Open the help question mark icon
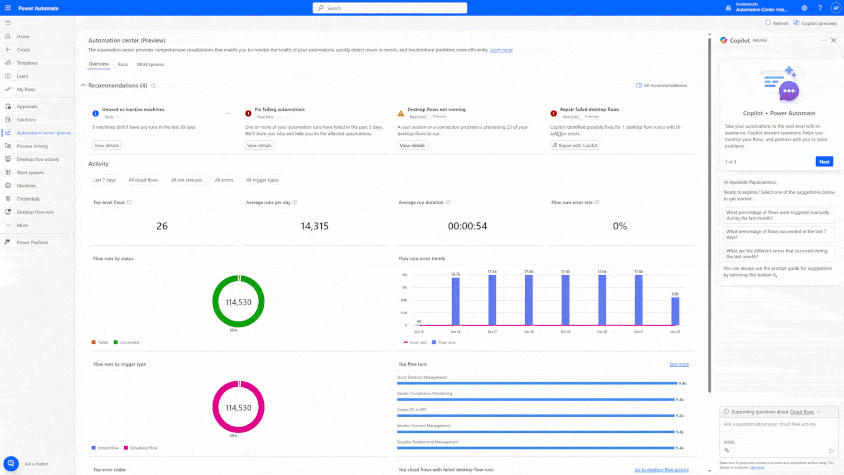This screenshot has height=475, width=844. 819,7
